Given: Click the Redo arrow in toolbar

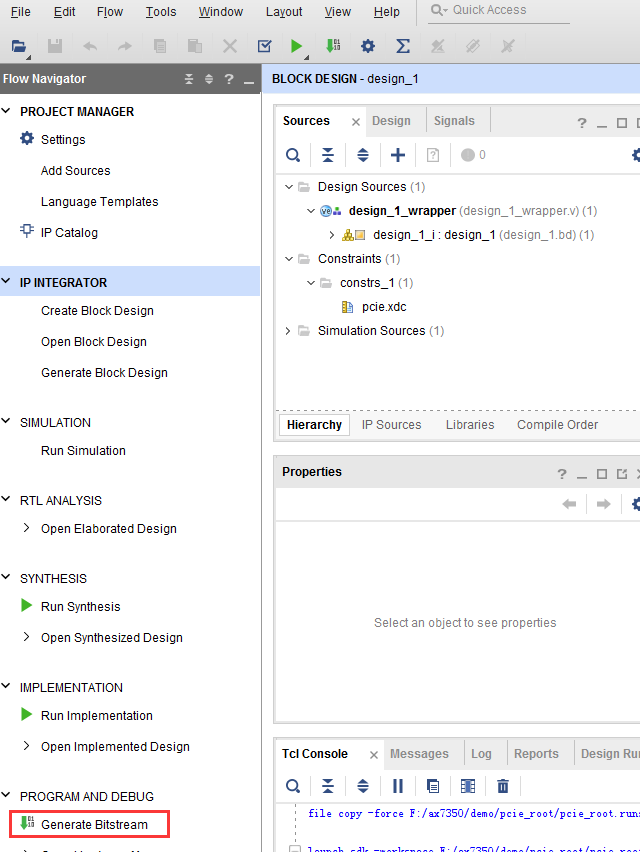Looking at the screenshot, I should point(125,46).
